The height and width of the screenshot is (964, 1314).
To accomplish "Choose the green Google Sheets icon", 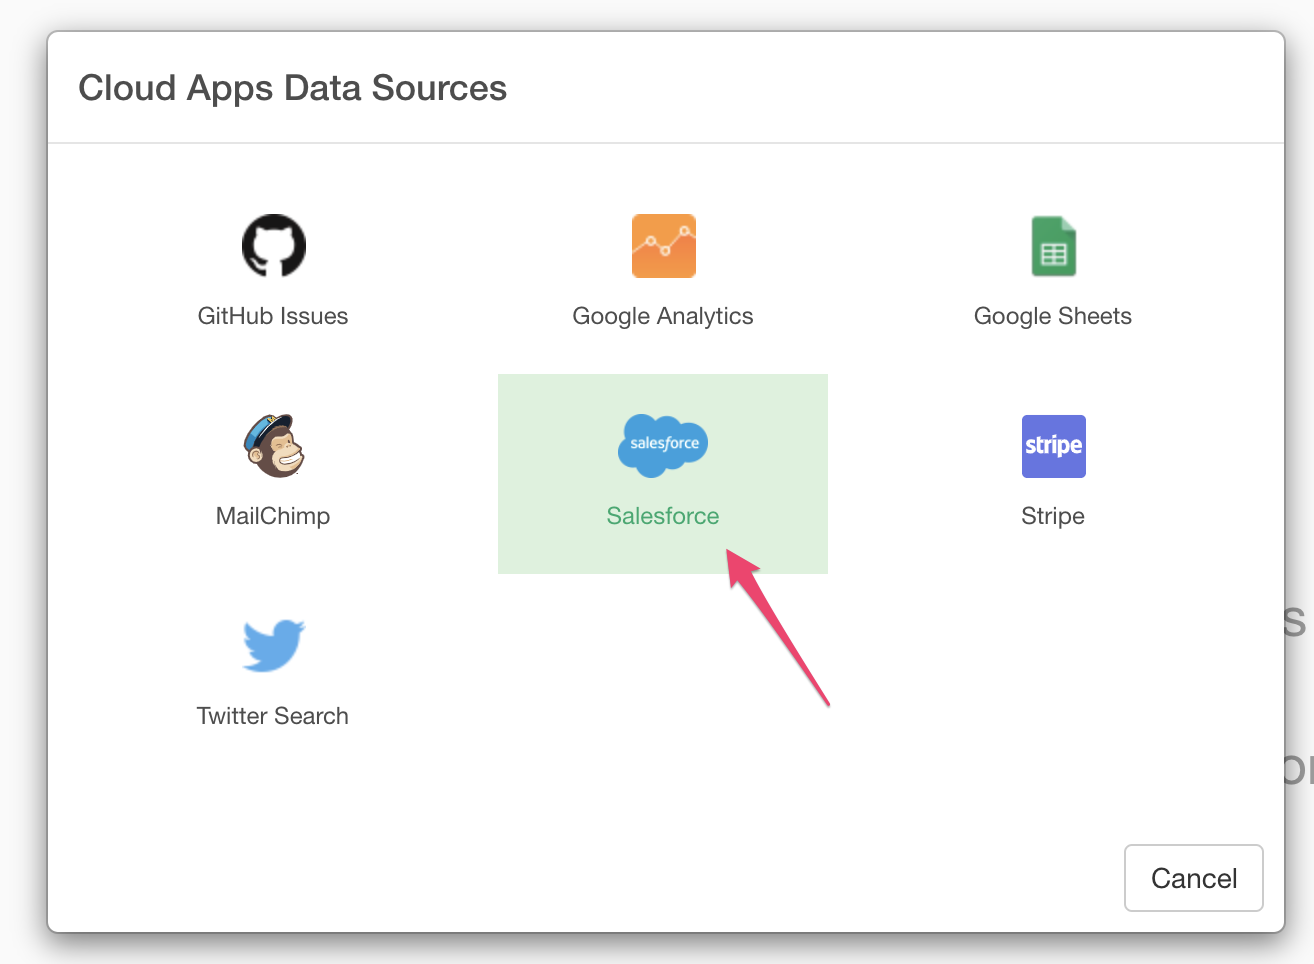I will (1053, 246).
